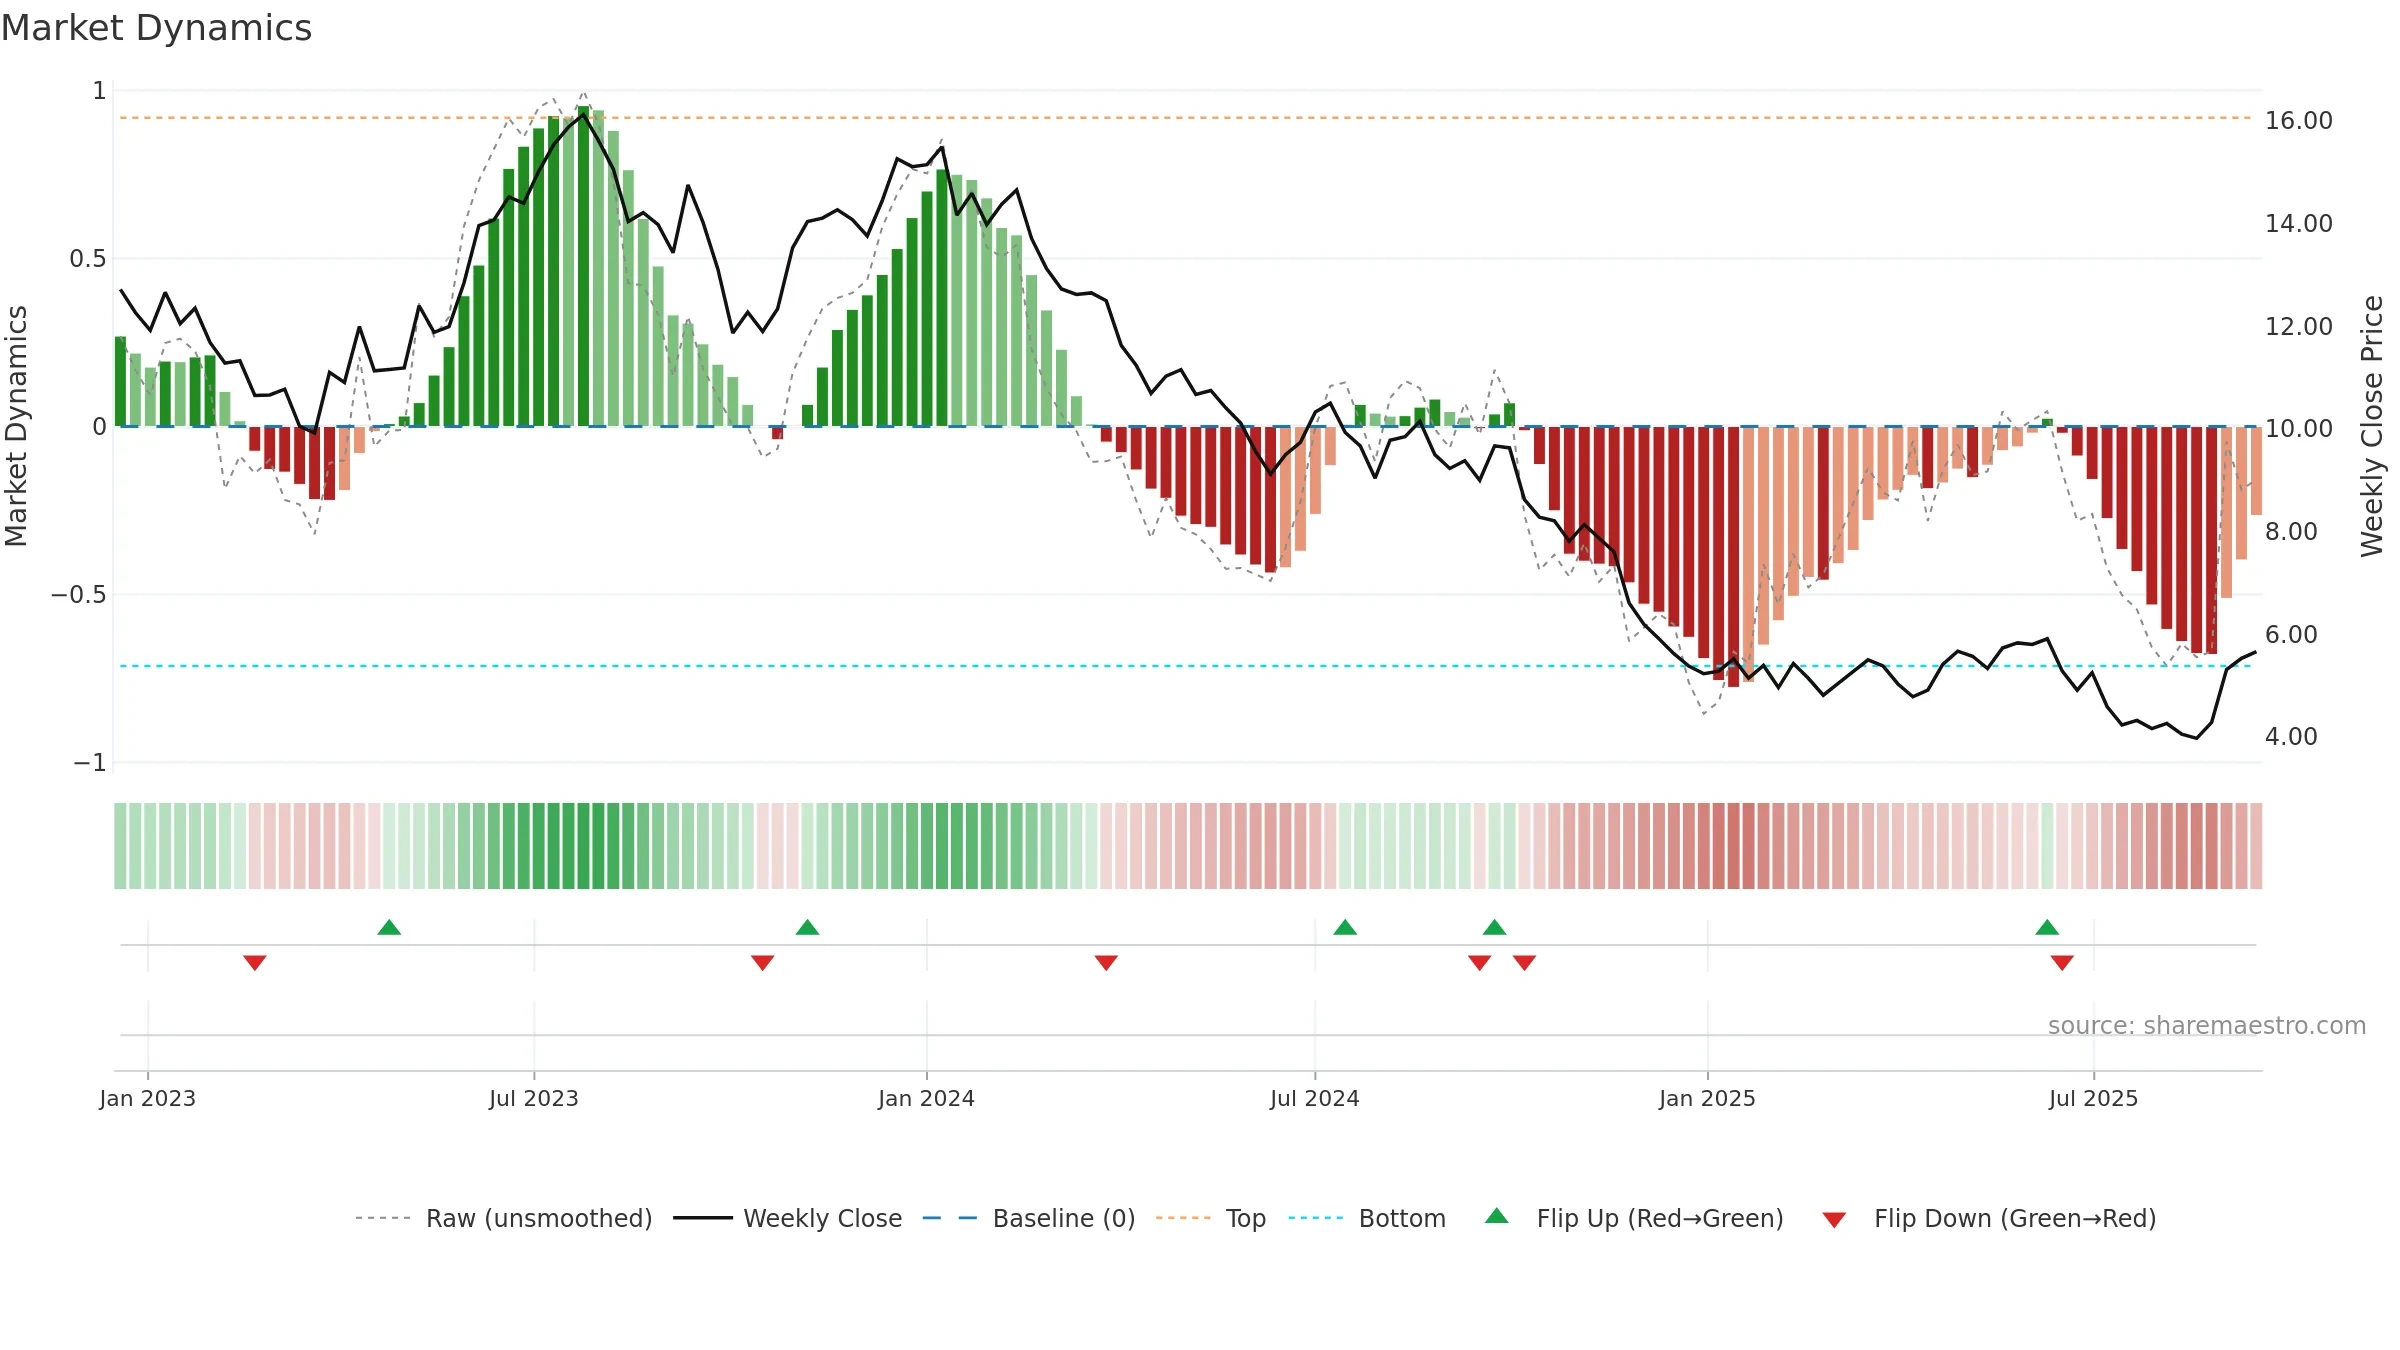Screen dimensions: 2400x1350
Task: Toggle the Raw (unsmoothed) legend entry
Action: point(504,1218)
